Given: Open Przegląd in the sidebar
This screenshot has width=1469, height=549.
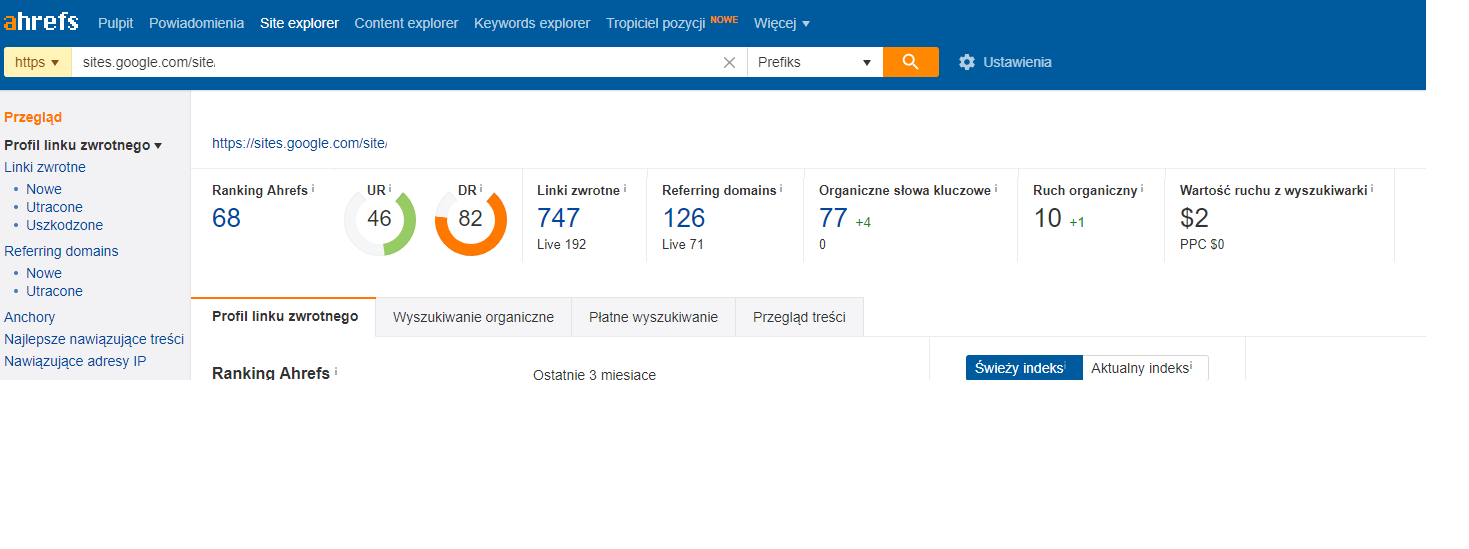Looking at the screenshot, I should (33, 117).
